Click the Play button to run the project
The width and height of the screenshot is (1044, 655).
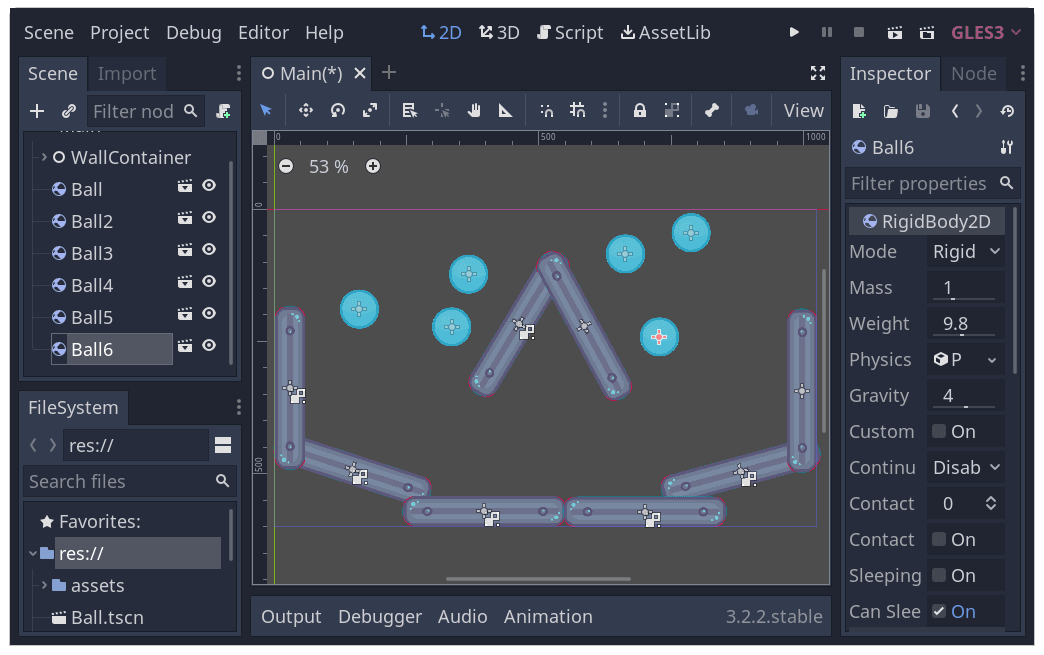click(x=794, y=31)
